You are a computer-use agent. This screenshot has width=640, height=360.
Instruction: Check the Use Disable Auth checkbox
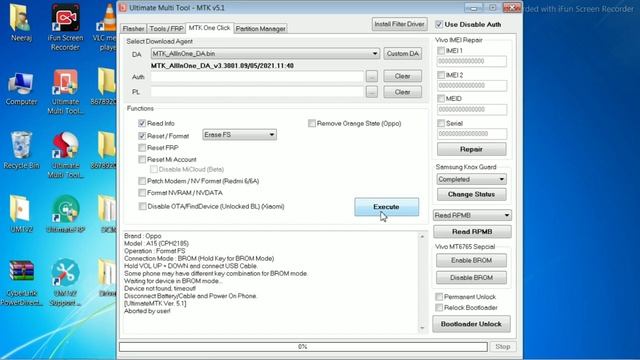pos(439,24)
